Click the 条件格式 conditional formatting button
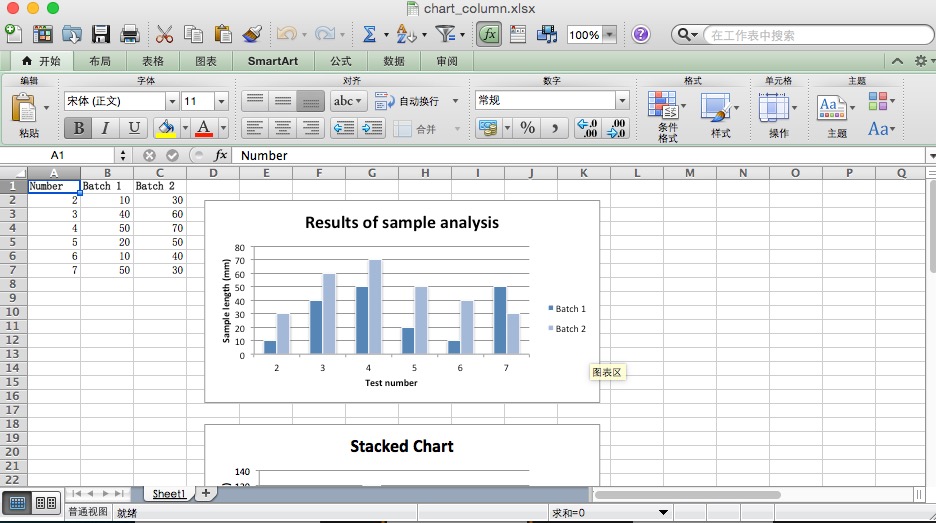The image size is (936, 523). [x=666, y=116]
